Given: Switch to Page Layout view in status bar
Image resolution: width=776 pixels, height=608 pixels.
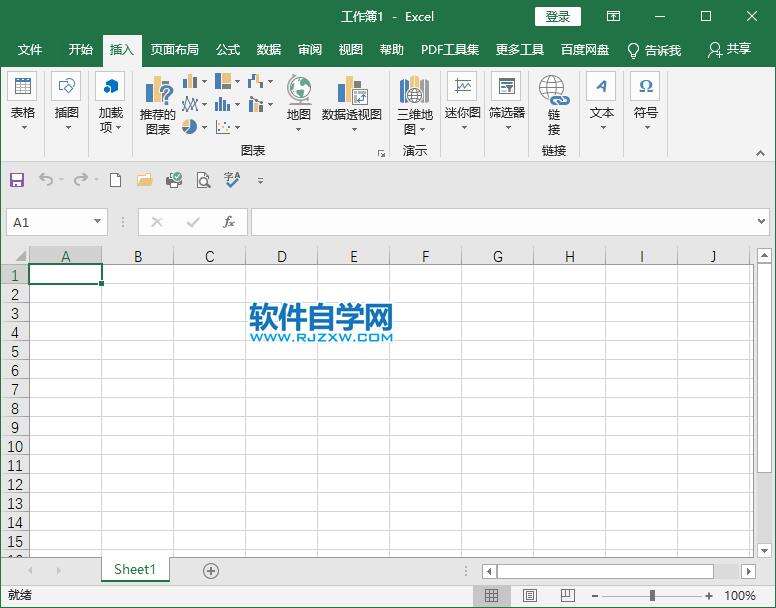Looking at the screenshot, I should (530, 596).
